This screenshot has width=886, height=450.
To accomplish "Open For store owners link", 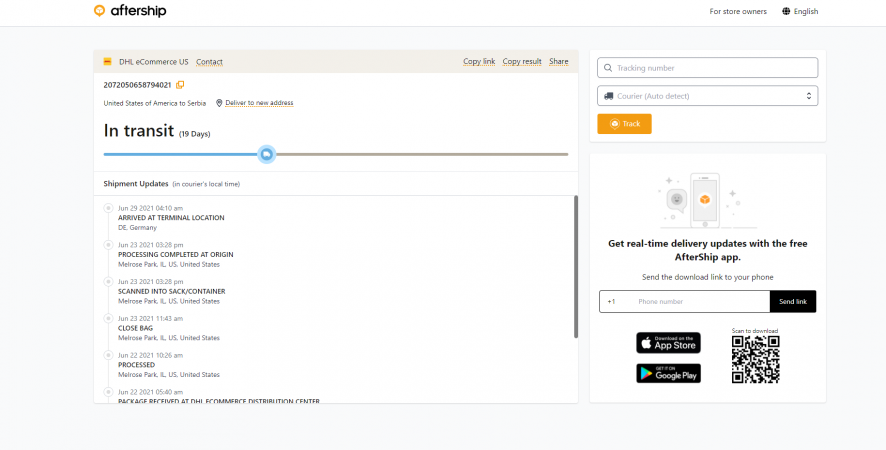I will click(738, 11).
